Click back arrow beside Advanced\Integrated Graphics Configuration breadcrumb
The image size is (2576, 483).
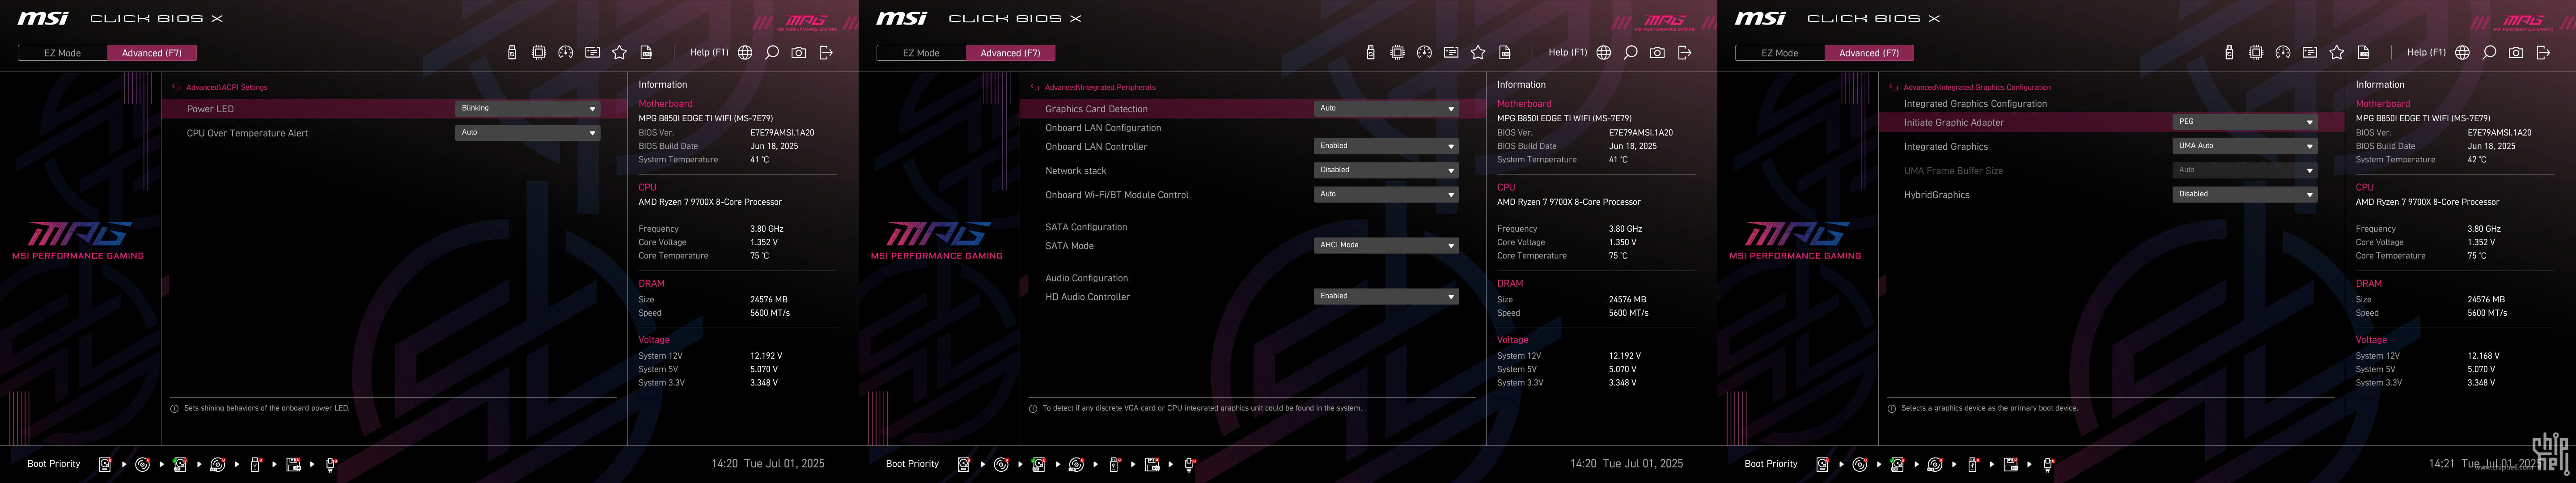click(x=1894, y=88)
